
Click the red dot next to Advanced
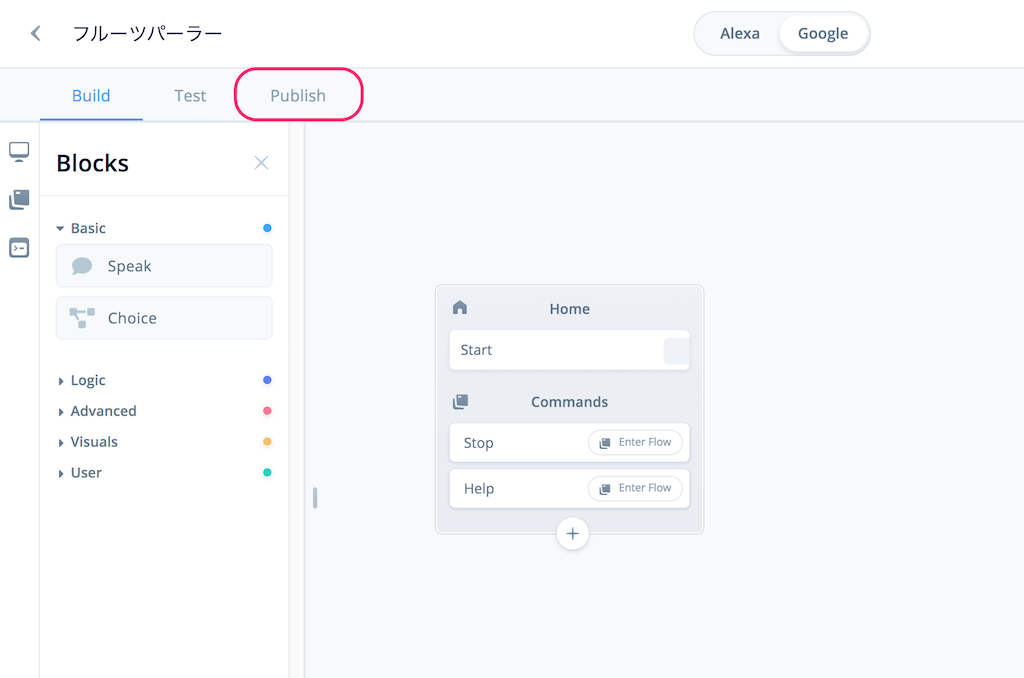coord(267,411)
